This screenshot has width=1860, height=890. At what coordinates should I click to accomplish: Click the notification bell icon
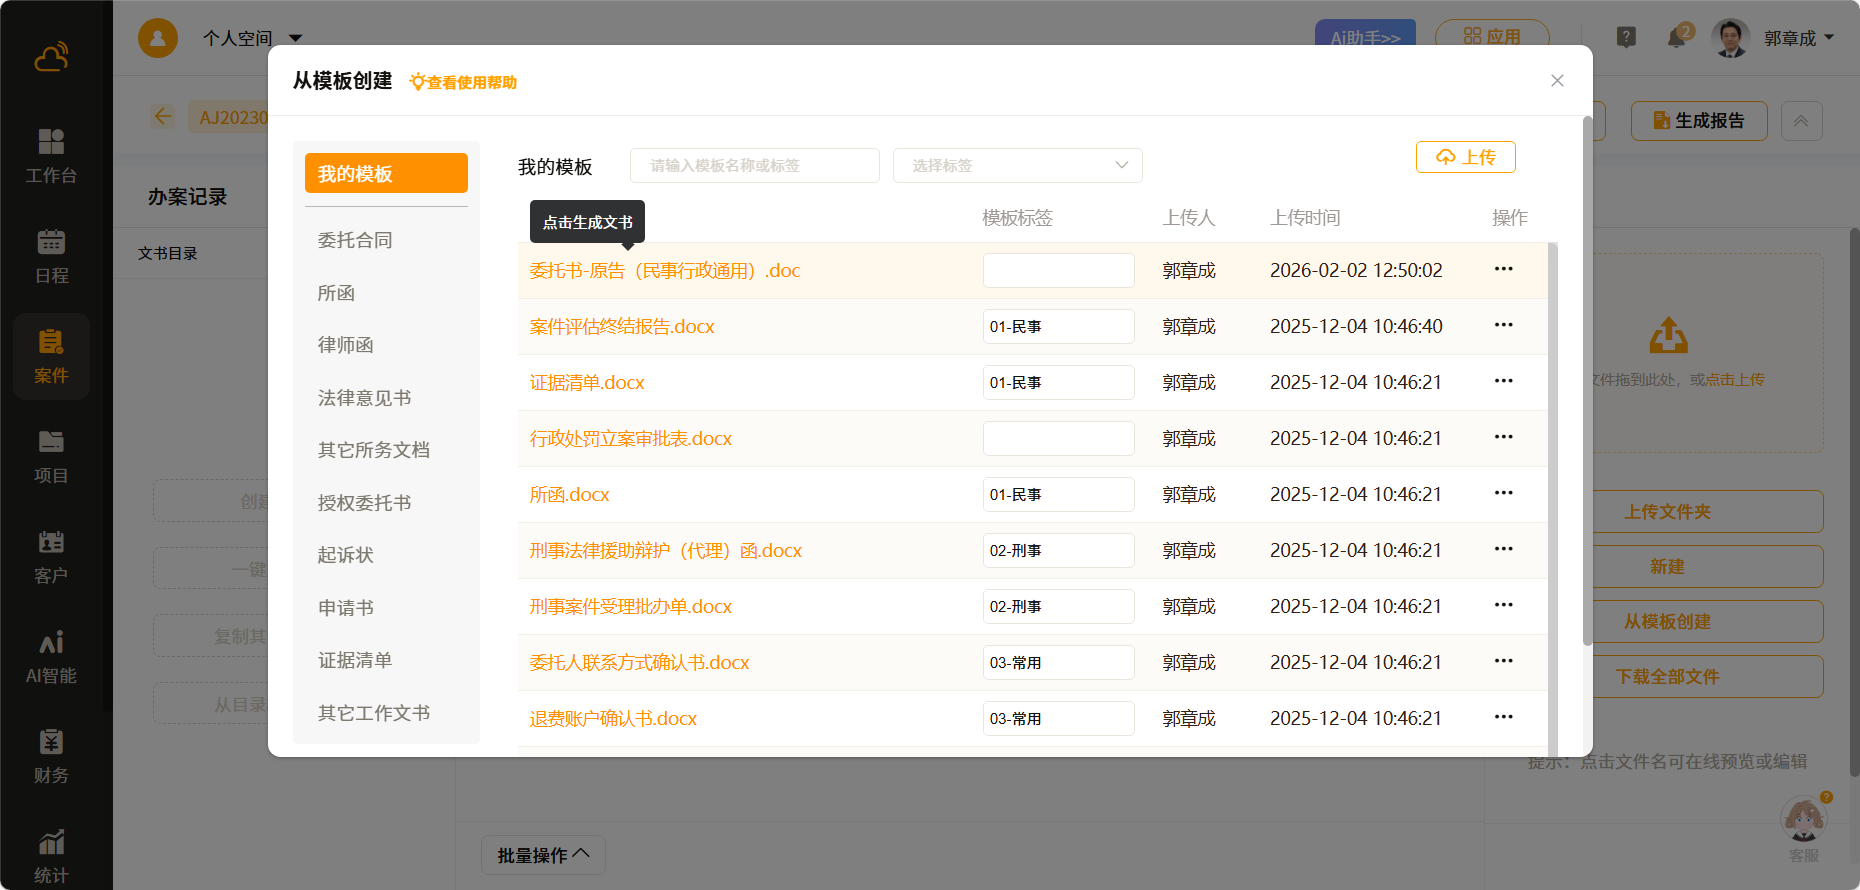click(1677, 38)
